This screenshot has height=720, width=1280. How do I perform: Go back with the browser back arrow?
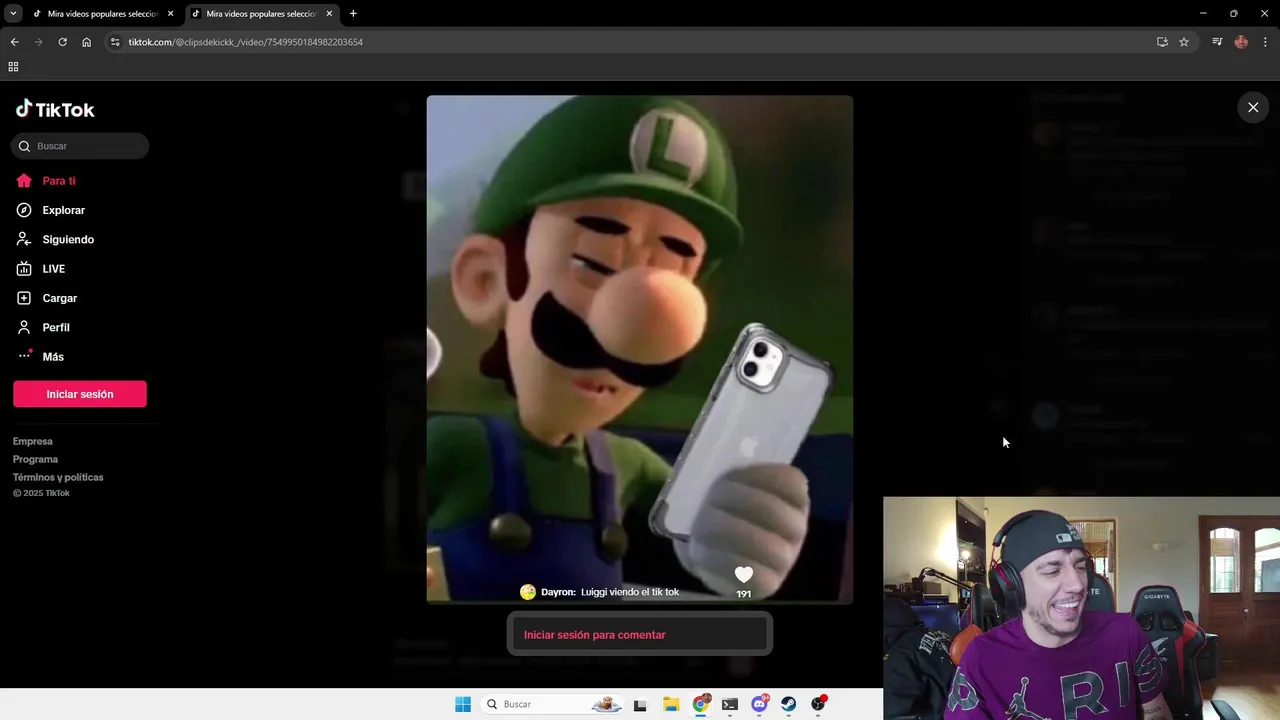point(14,42)
